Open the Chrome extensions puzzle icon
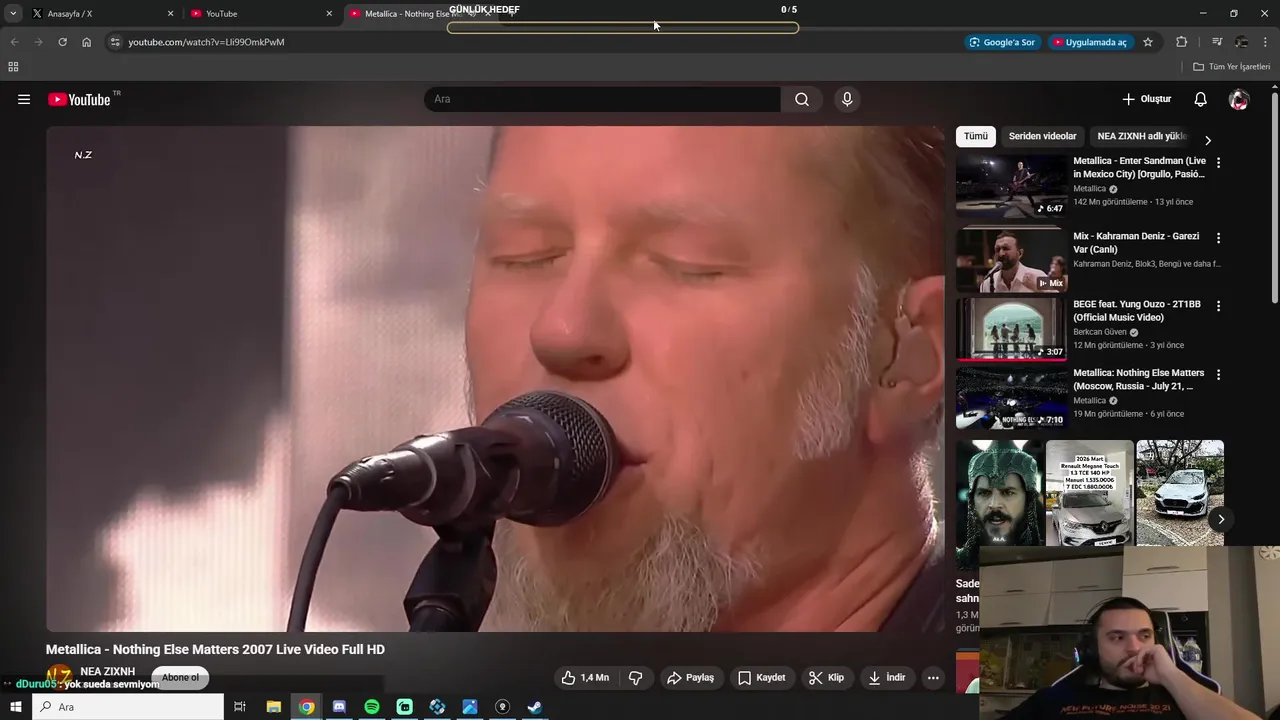Image resolution: width=1280 pixels, height=720 pixels. click(x=1182, y=42)
